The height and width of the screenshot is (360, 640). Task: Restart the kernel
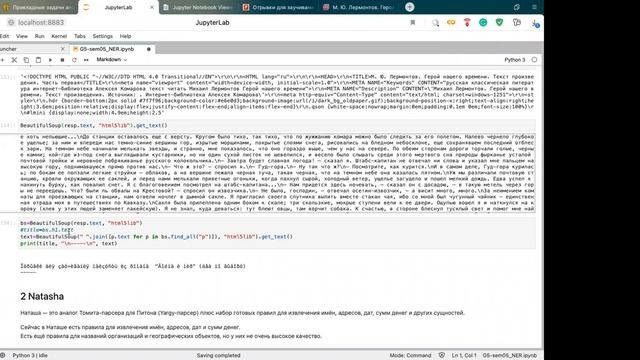pyautogui.click(x=74, y=60)
